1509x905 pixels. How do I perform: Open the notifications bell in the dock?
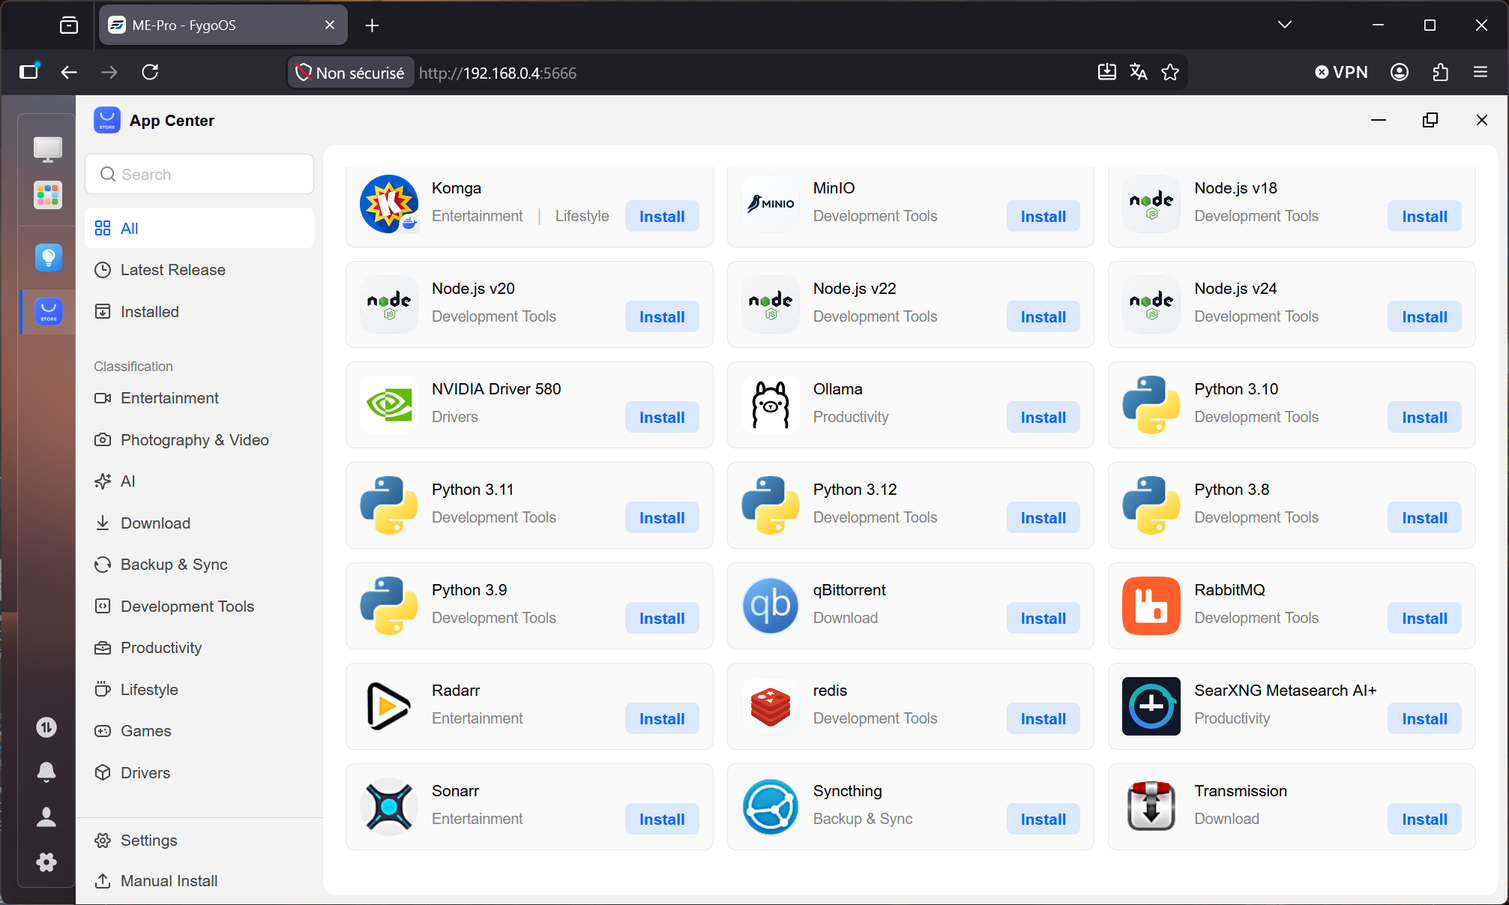47,772
